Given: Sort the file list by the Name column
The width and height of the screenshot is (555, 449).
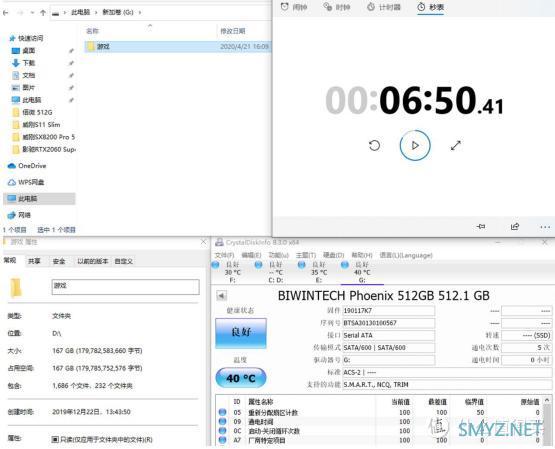Looking at the screenshot, I should 92,31.
